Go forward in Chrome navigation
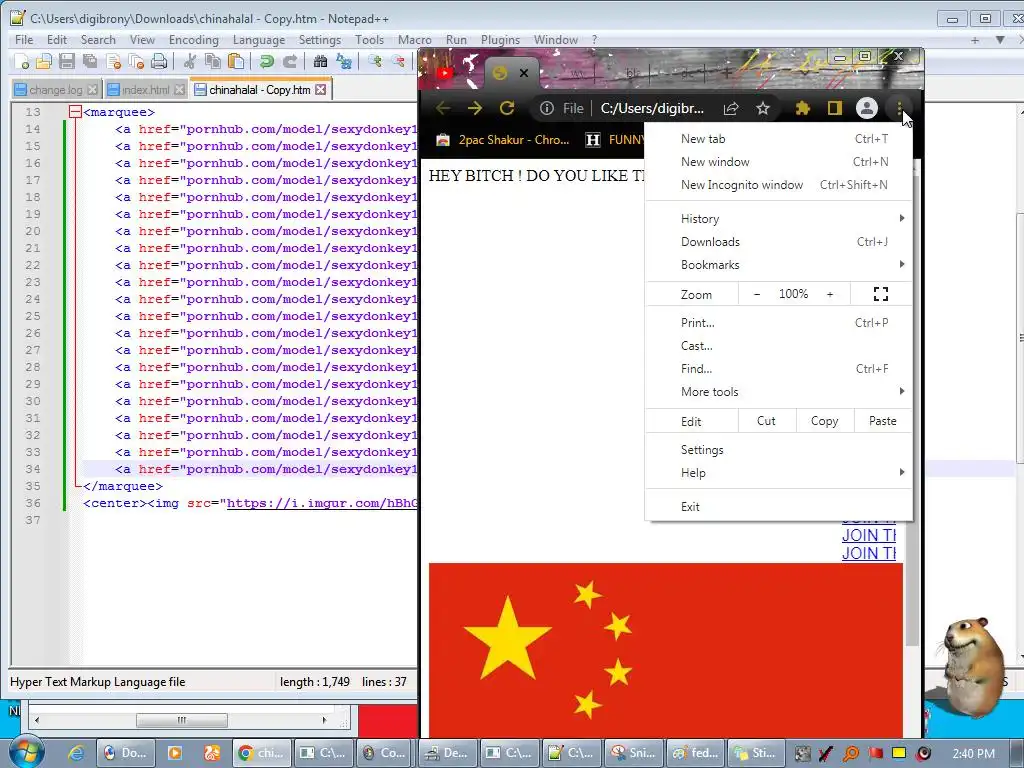This screenshot has height=768, width=1024. [x=475, y=108]
